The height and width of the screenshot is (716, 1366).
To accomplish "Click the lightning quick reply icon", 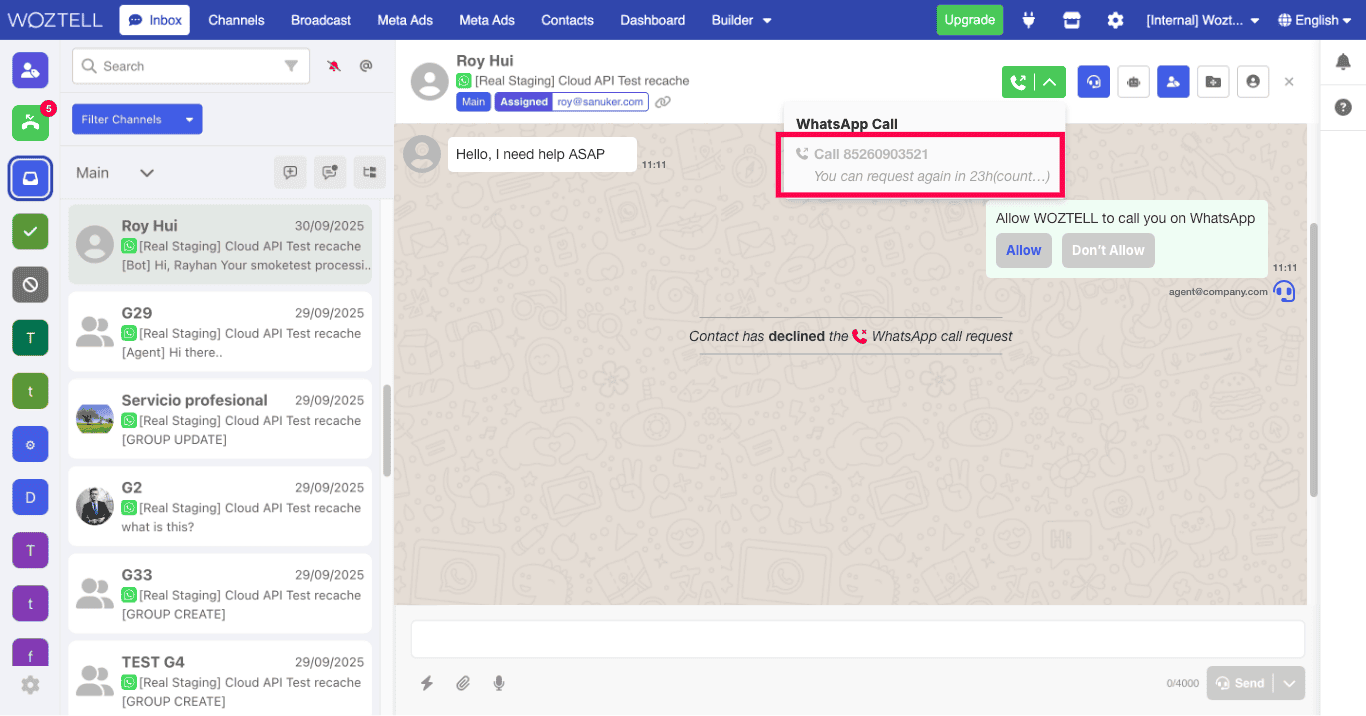I will (x=427, y=683).
